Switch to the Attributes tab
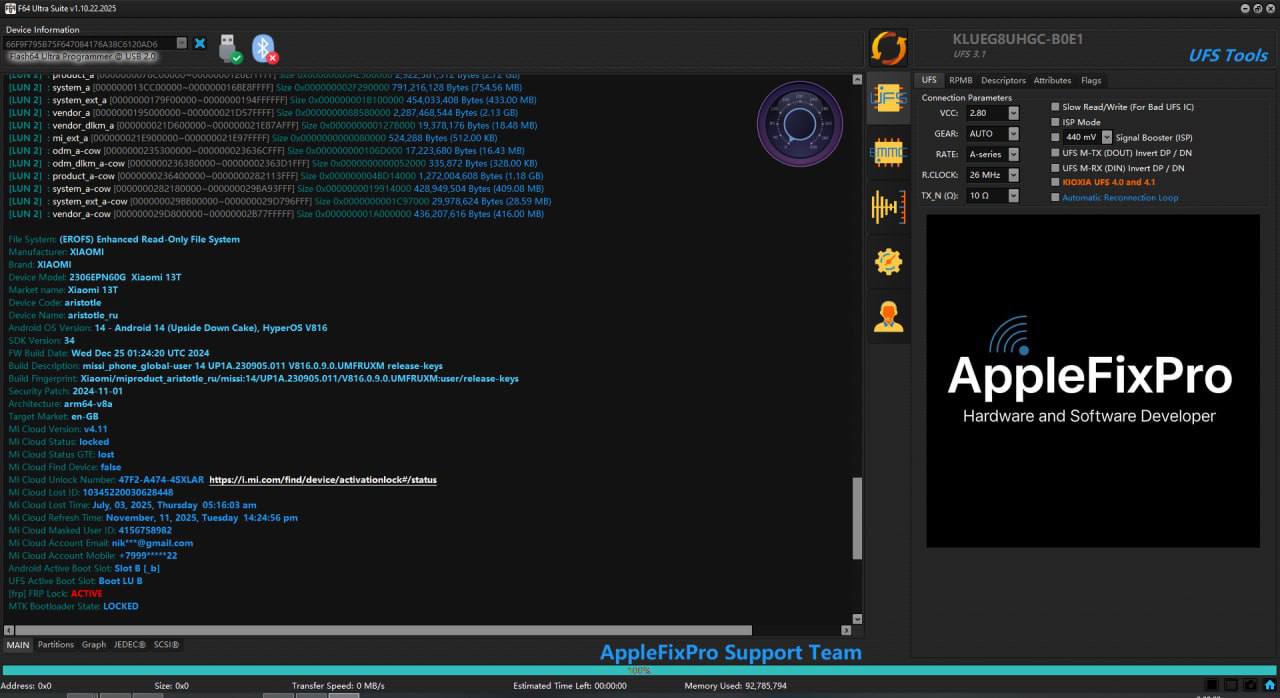The height and width of the screenshot is (698, 1280). click(x=1052, y=80)
